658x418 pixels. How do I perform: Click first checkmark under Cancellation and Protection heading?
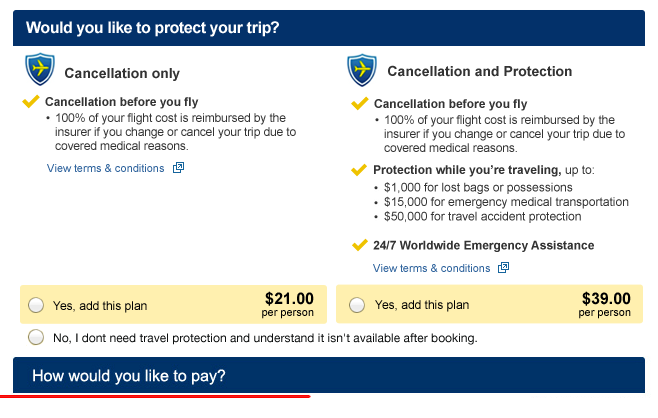359,104
